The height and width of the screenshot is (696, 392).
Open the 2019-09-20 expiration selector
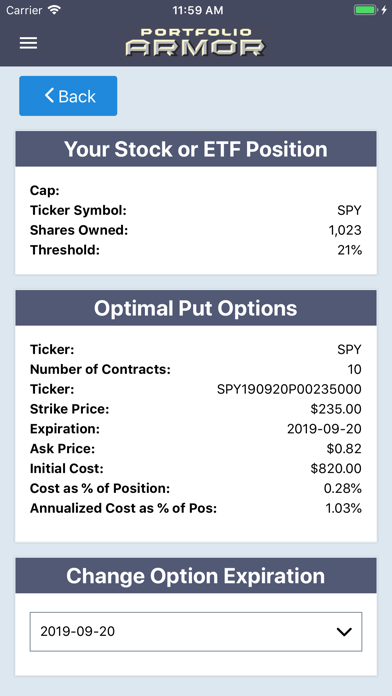tap(196, 632)
